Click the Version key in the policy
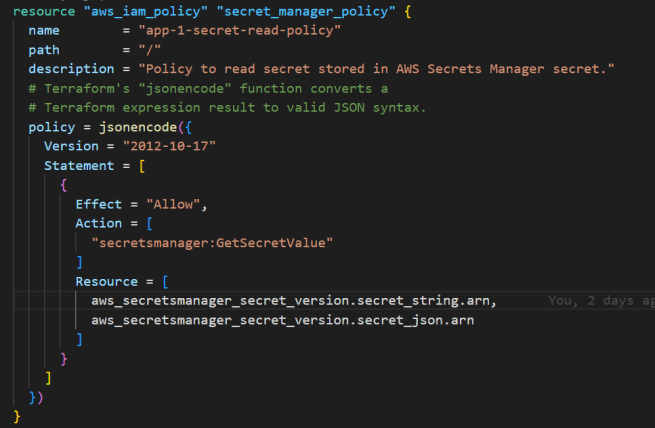The width and height of the screenshot is (655, 428). pos(71,146)
